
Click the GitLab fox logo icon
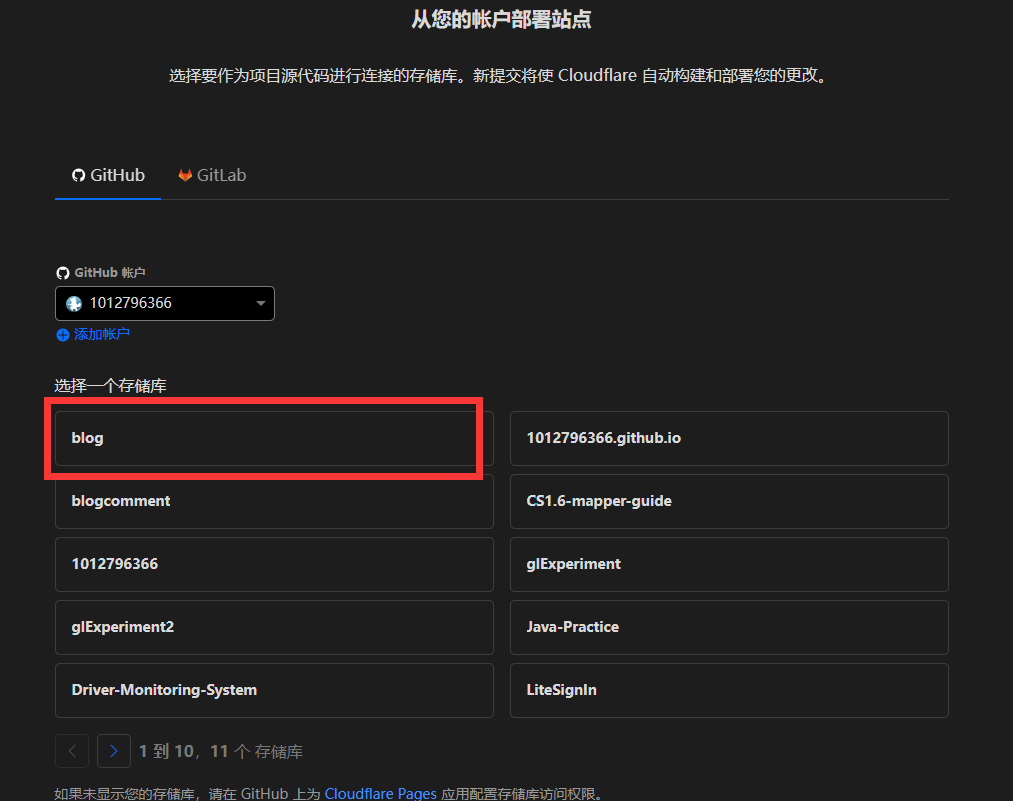(185, 175)
